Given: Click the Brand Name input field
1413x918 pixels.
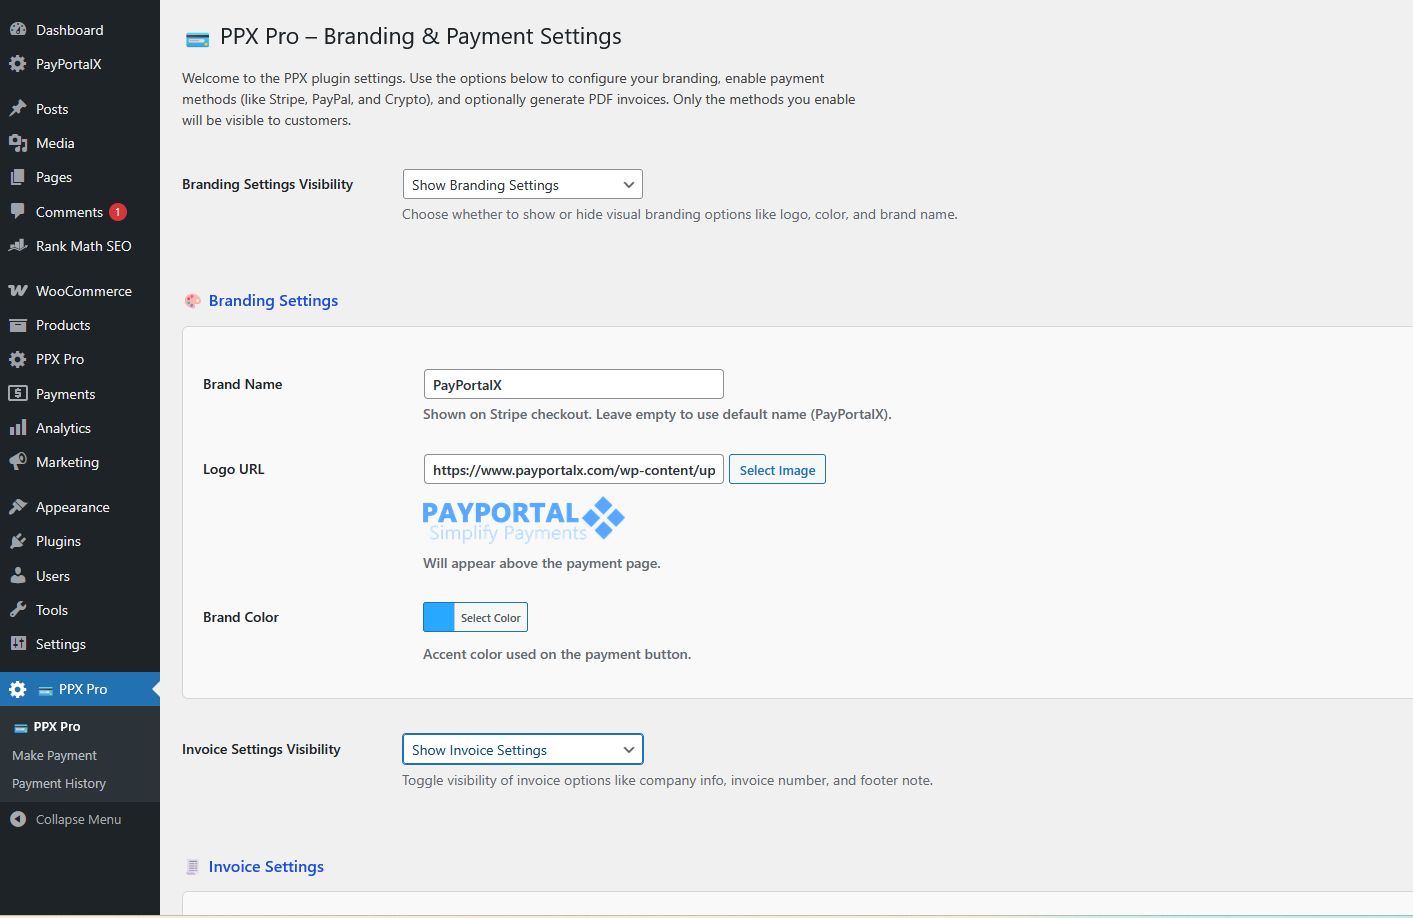Looking at the screenshot, I should [x=574, y=385].
